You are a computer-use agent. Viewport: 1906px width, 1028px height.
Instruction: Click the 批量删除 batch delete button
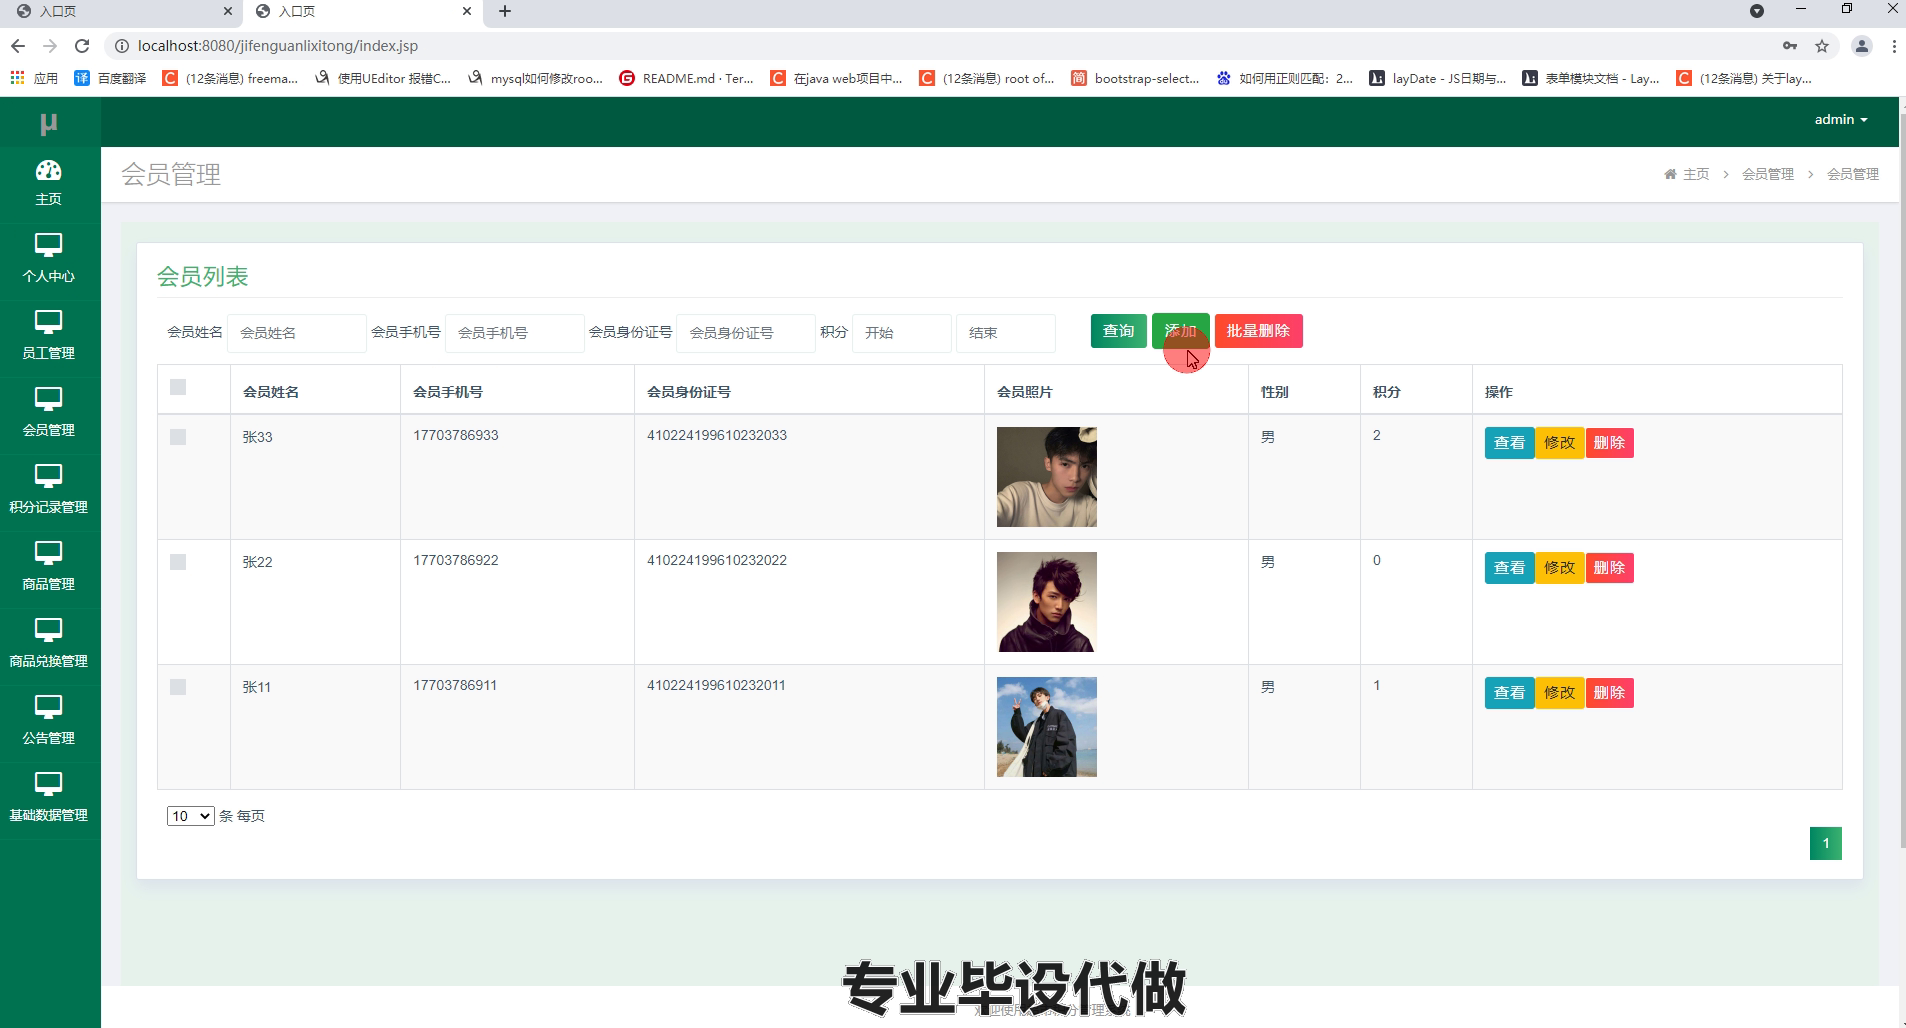(x=1258, y=331)
